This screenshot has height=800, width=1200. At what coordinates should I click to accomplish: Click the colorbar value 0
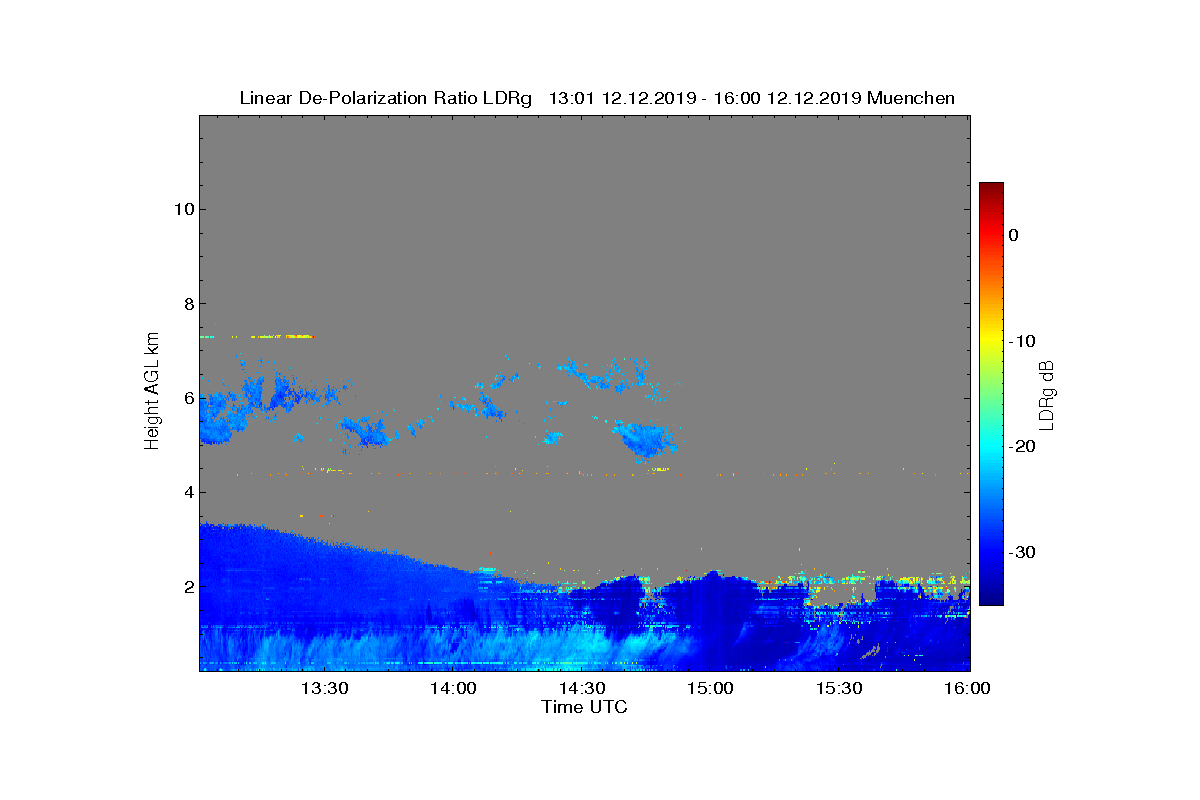coord(1013,235)
